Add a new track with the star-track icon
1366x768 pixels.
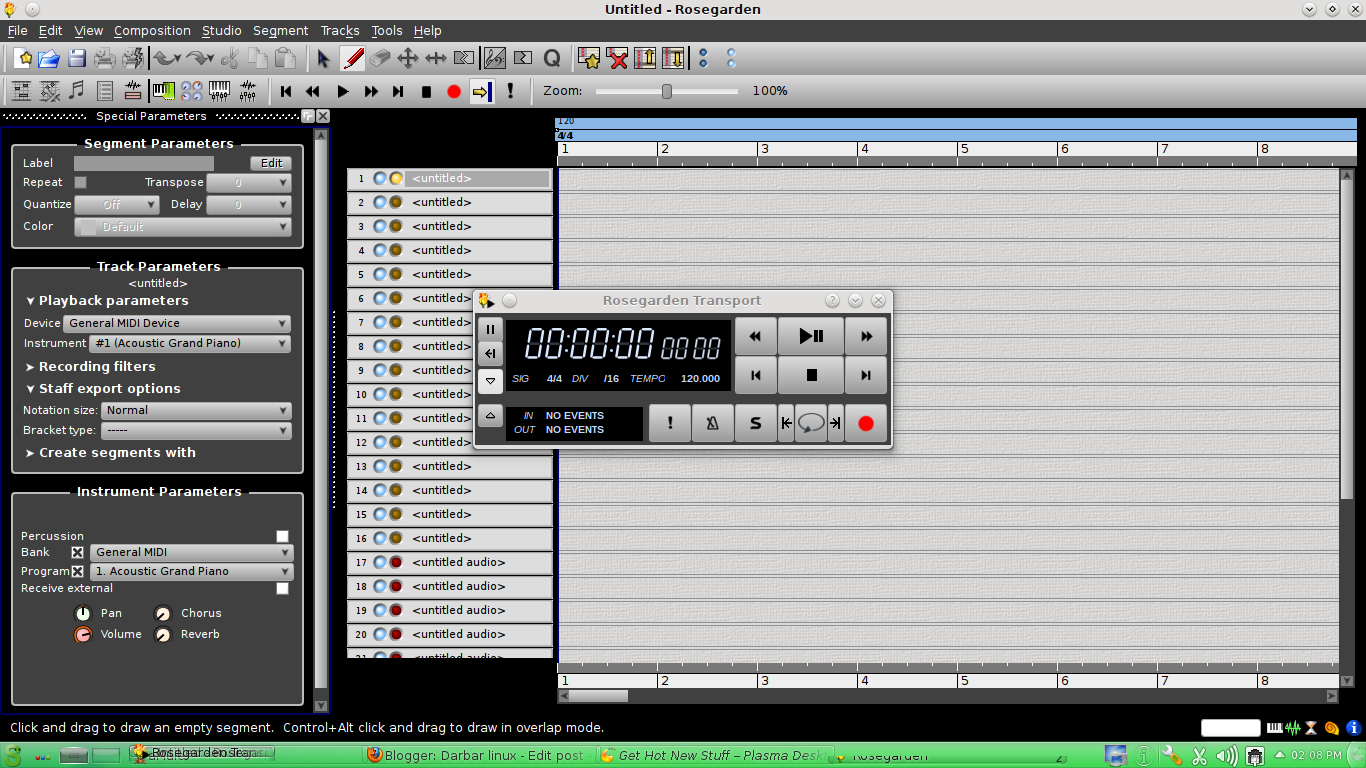click(589, 58)
